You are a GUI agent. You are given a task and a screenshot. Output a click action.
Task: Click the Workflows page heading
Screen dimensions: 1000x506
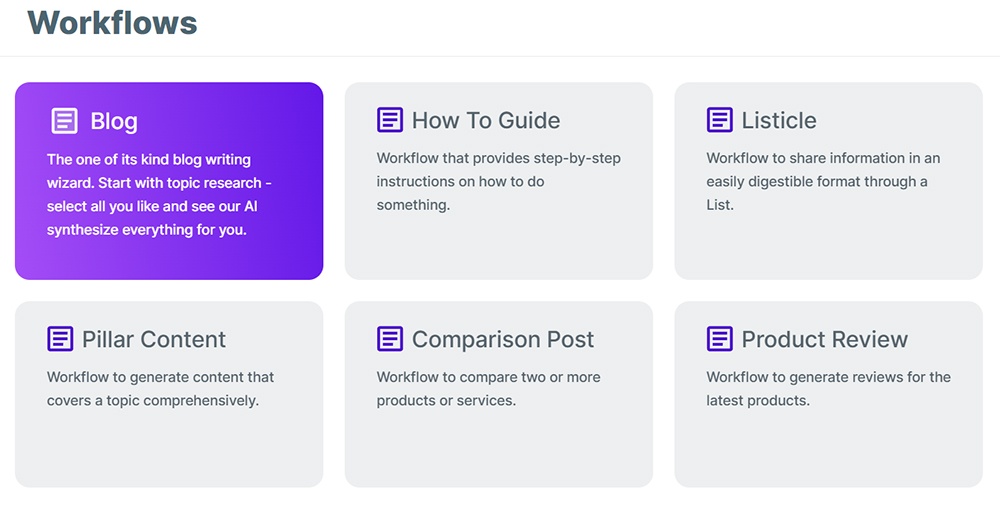click(112, 22)
